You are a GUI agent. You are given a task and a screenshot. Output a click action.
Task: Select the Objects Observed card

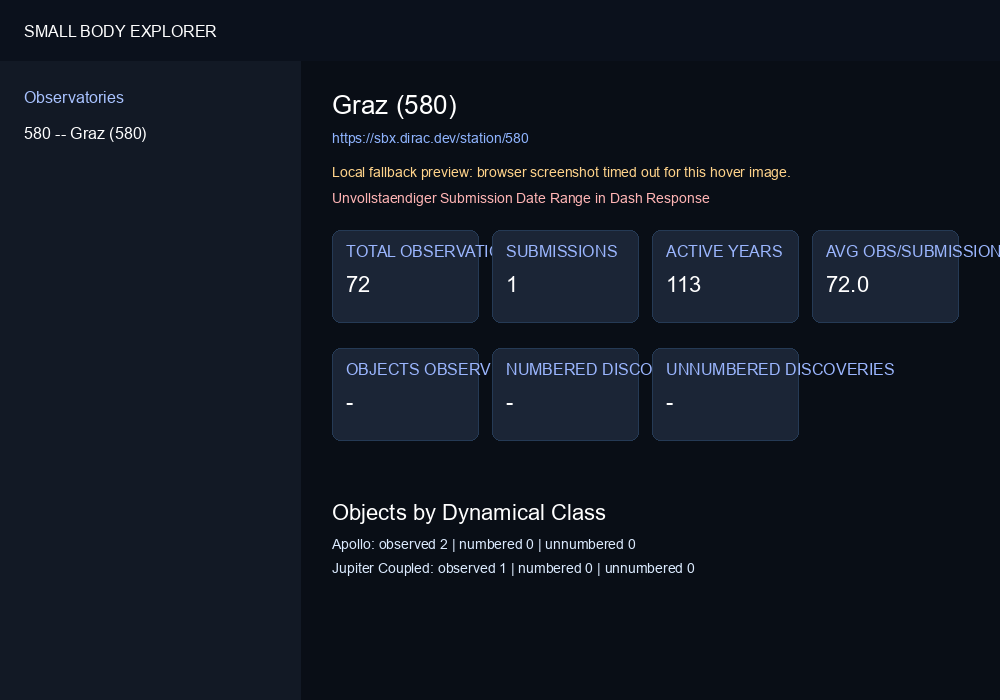tap(406, 395)
